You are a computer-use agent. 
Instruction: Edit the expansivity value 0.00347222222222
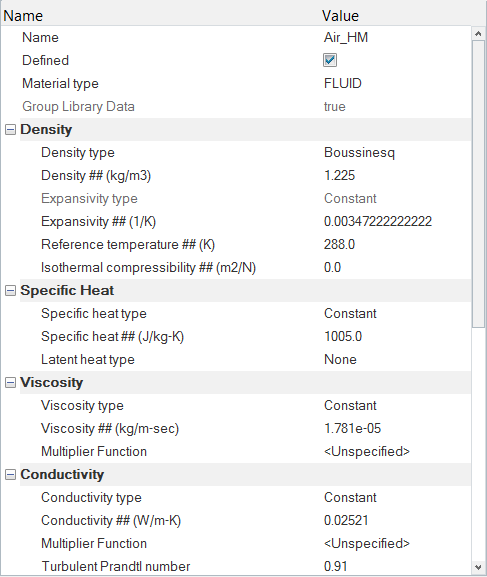[378, 222]
